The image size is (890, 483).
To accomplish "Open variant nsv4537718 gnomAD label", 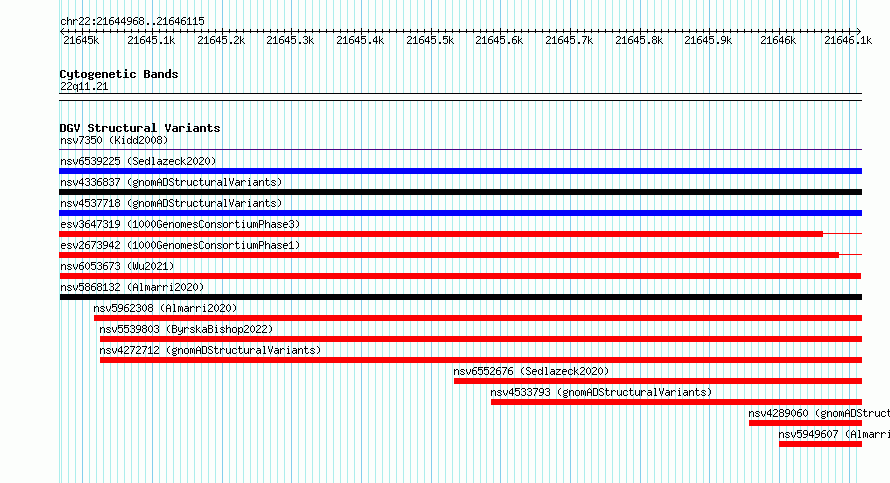I will 171,203.
